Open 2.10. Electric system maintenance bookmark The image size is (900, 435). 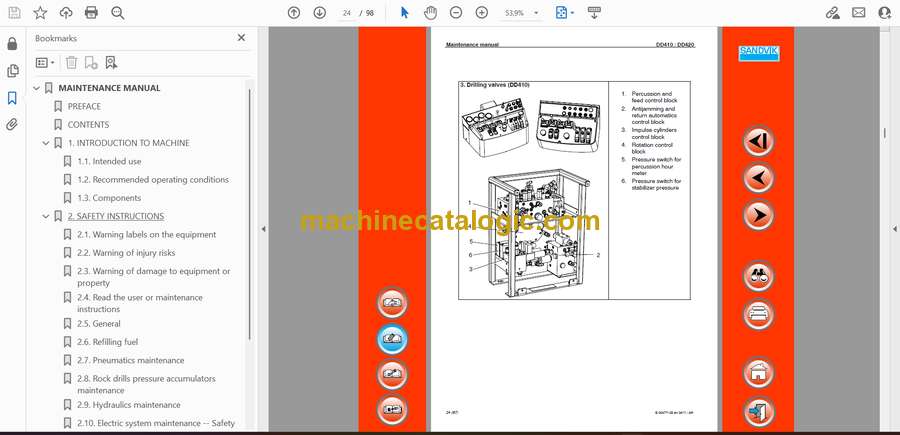156,424
